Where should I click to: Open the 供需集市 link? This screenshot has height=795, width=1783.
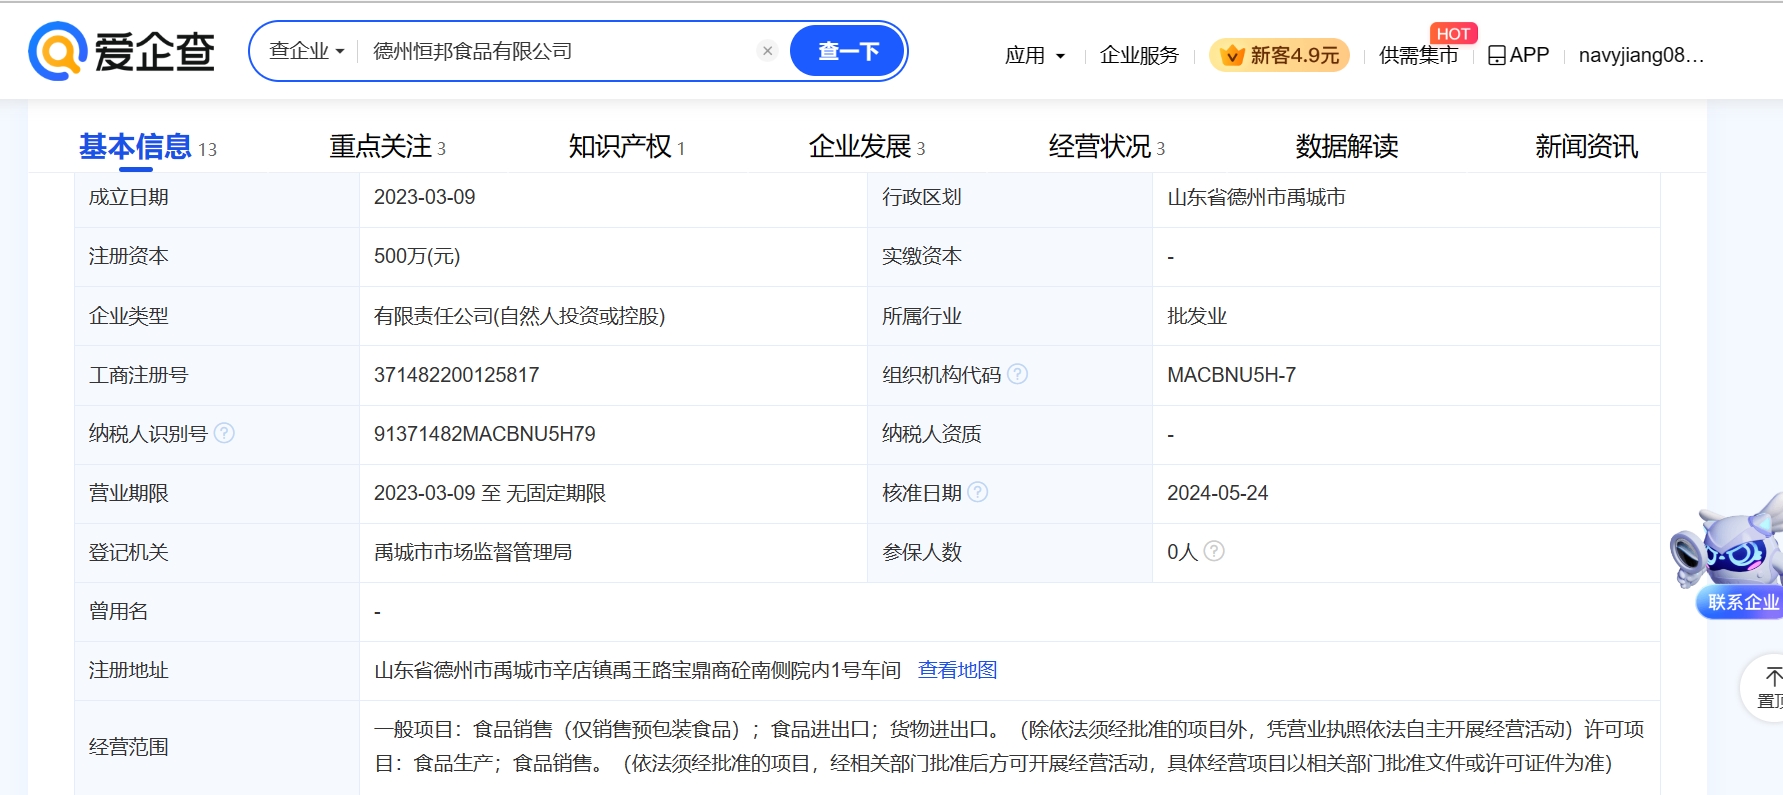click(x=1418, y=55)
